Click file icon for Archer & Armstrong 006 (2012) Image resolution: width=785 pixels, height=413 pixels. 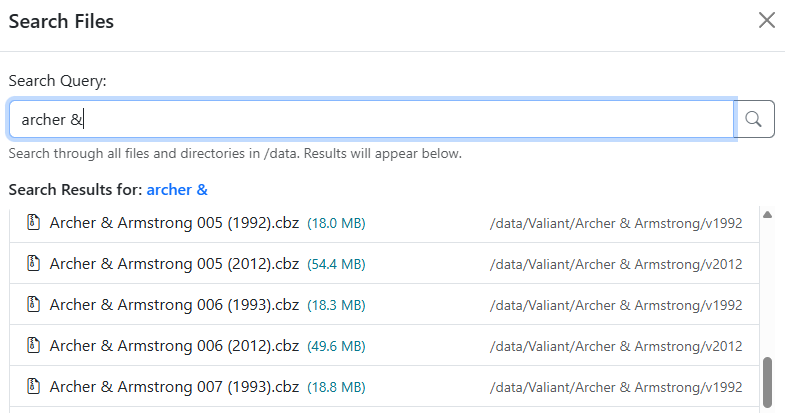[33, 346]
